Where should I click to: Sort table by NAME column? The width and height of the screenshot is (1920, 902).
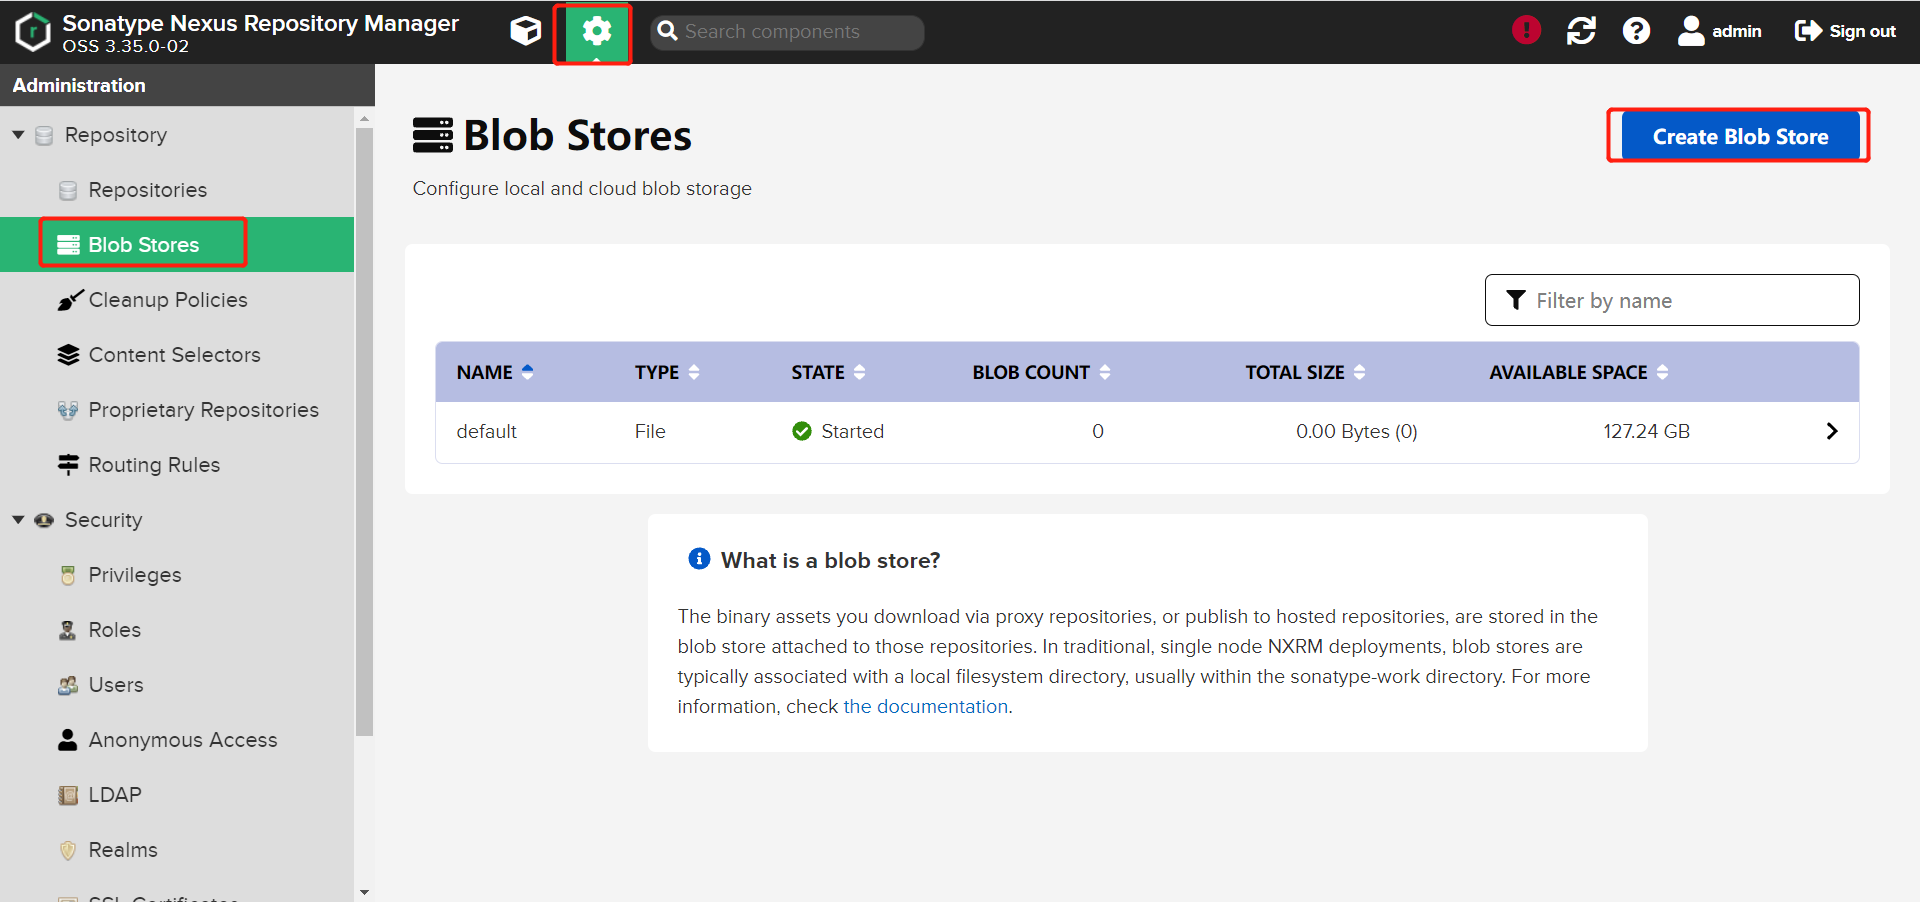(495, 372)
